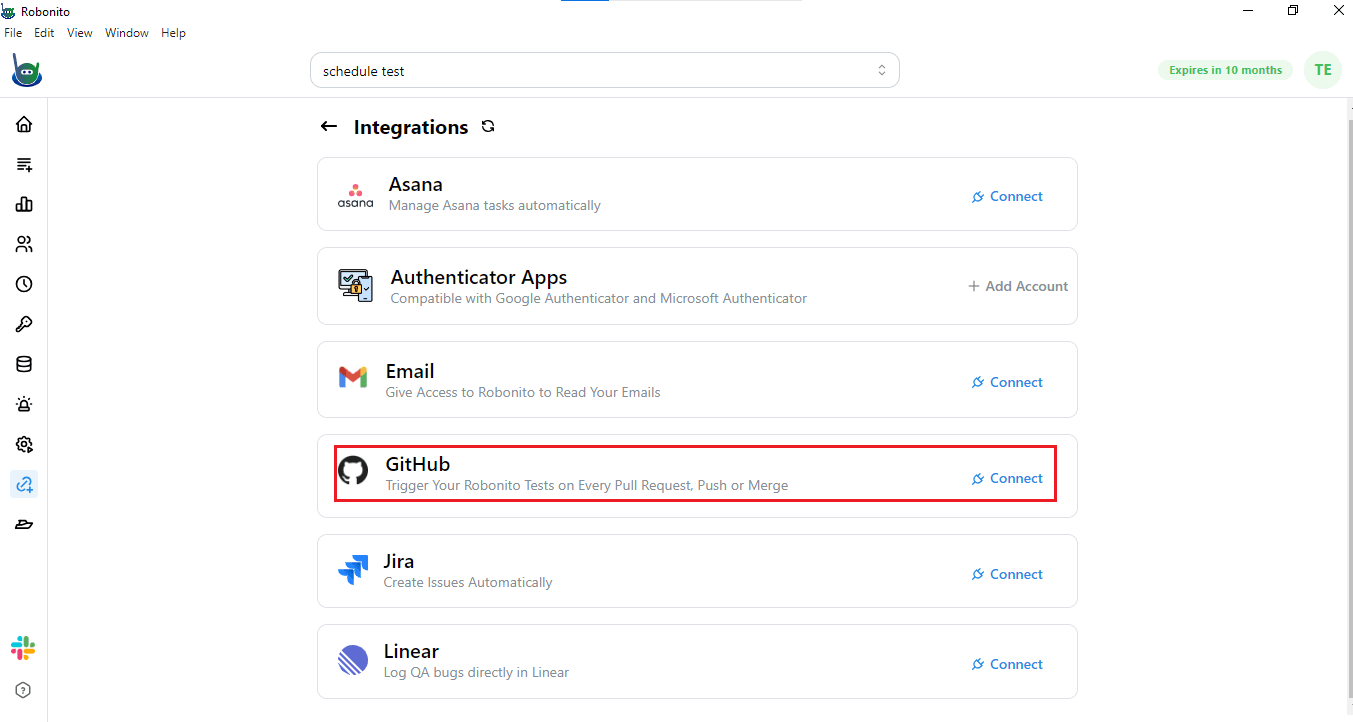Open the Help menu

(x=173, y=33)
